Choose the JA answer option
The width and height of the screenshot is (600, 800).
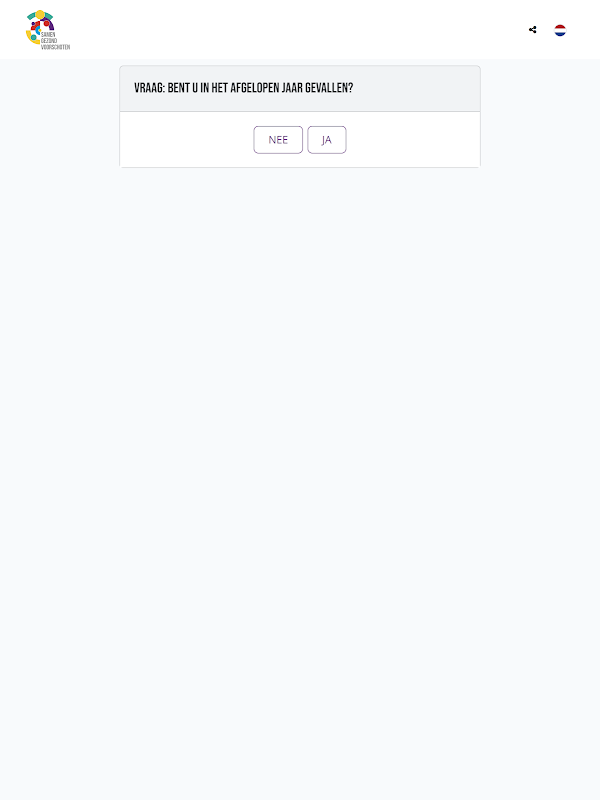[x=327, y=140]
